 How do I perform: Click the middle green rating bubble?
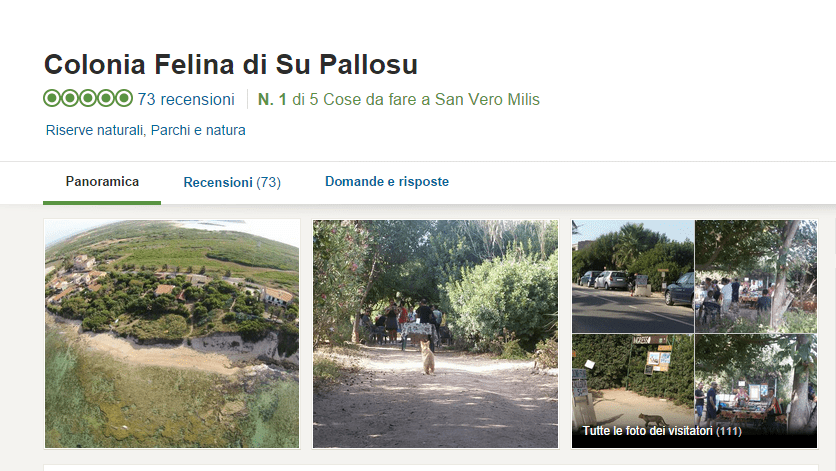(88, 99)
